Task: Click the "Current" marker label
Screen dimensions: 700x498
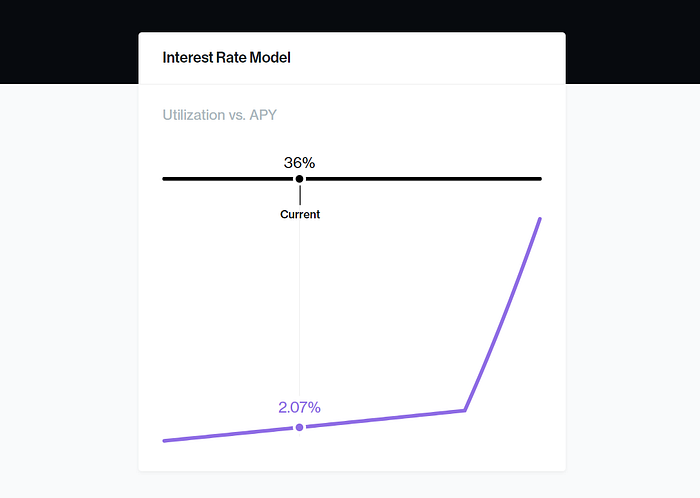Action: click(300, 214)
